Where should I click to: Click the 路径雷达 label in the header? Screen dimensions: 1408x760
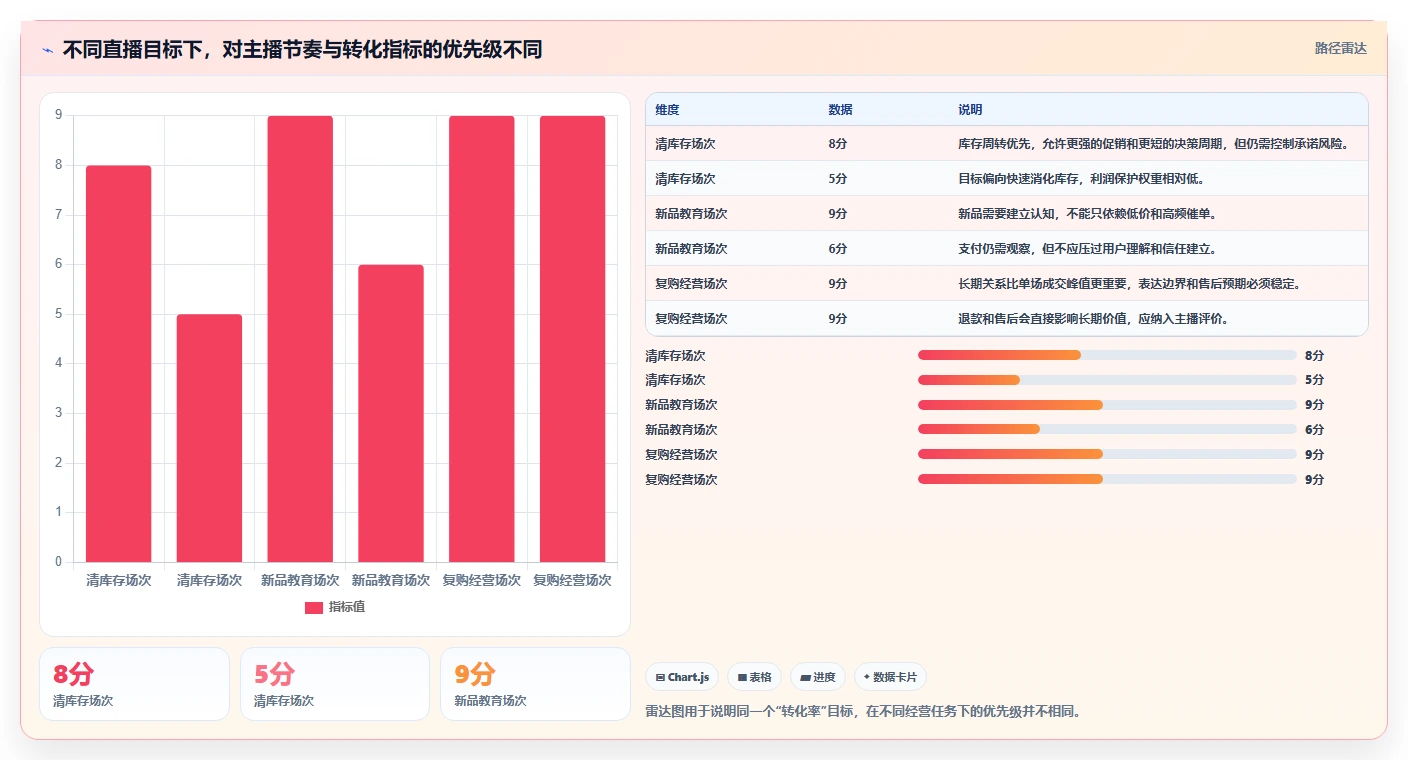point(1340,48)
